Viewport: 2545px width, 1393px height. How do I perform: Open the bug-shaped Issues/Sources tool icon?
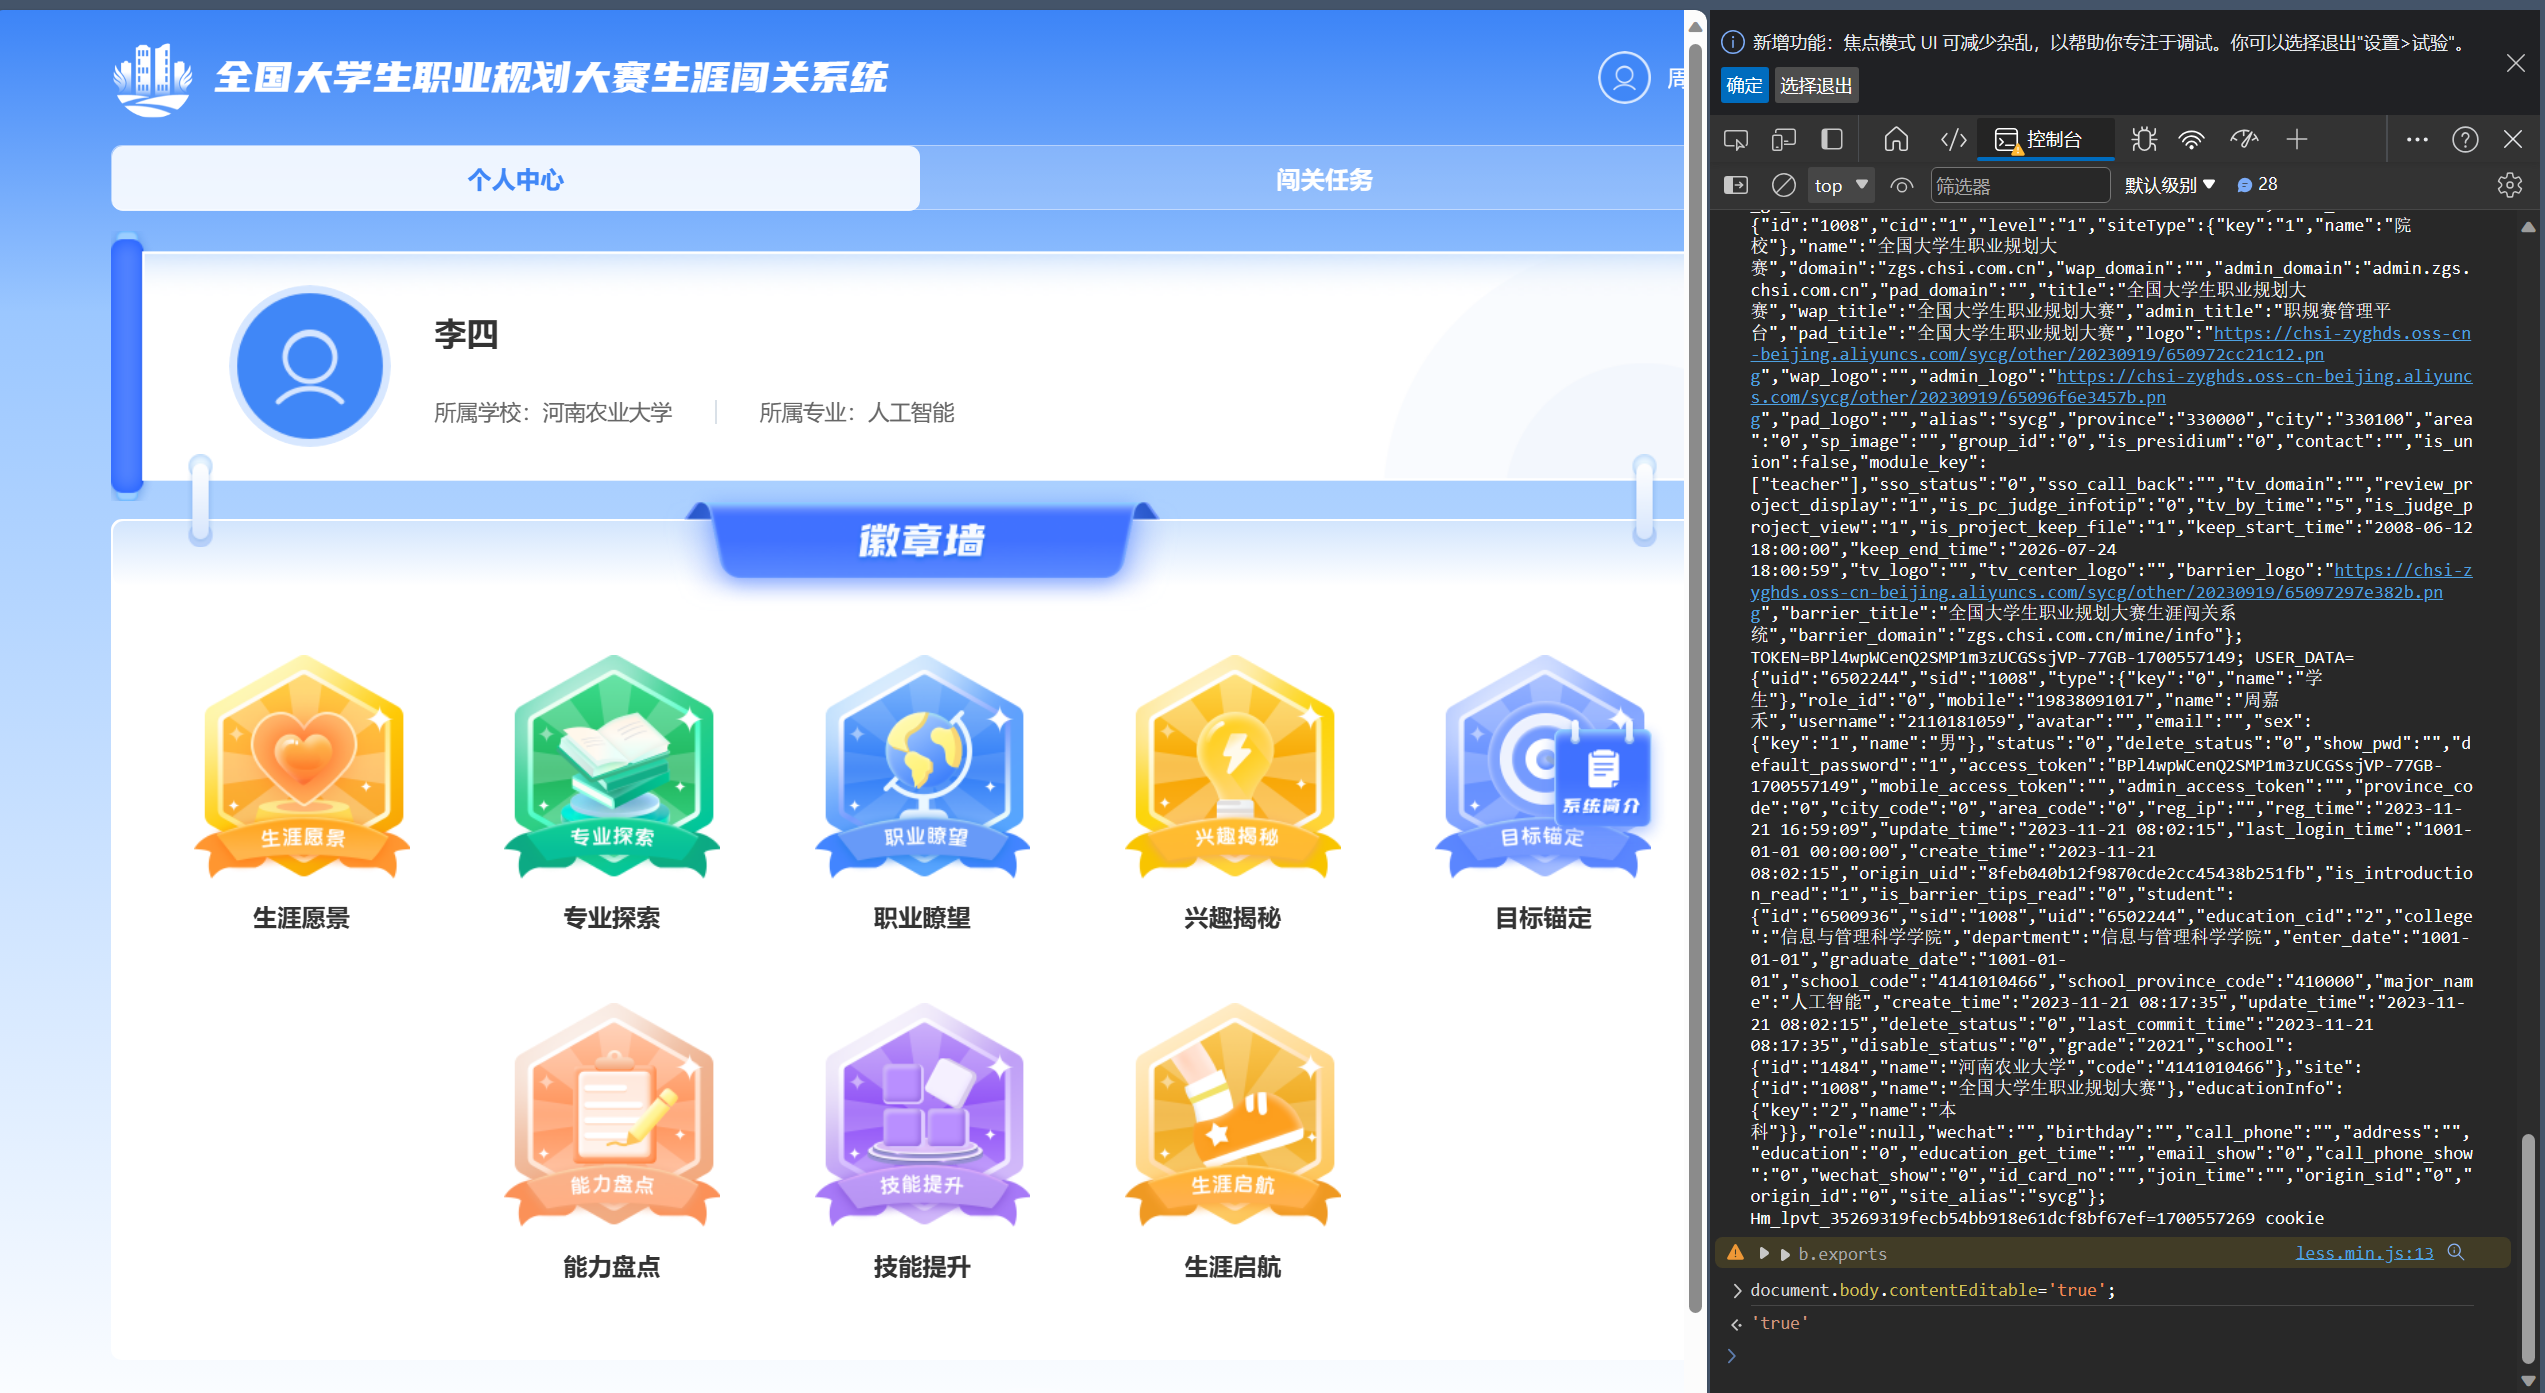[2144, 140]
